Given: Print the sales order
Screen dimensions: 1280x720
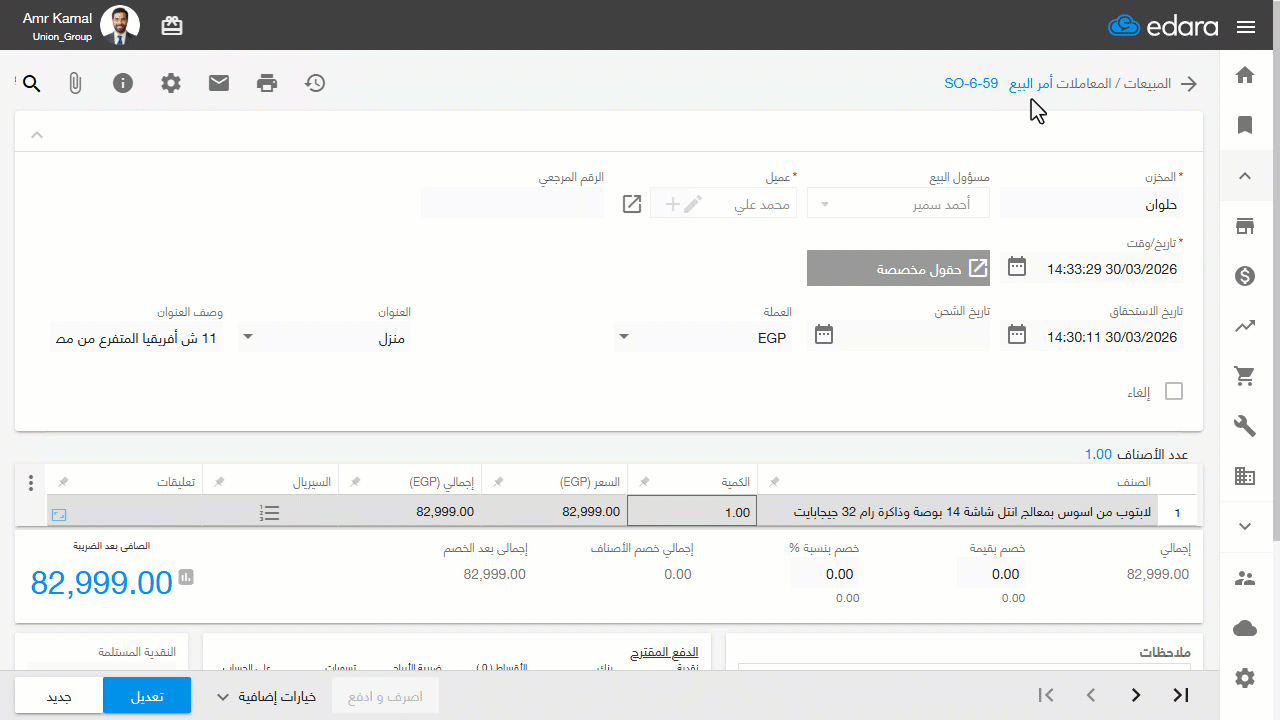Looking at the screenshot, I should pos(267,83).
